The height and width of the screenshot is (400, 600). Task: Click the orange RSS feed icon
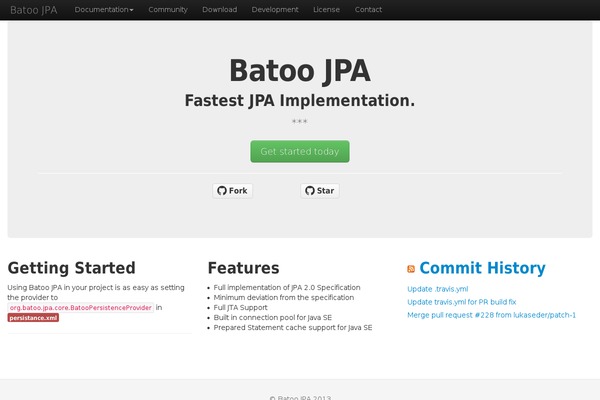[411, 269]
